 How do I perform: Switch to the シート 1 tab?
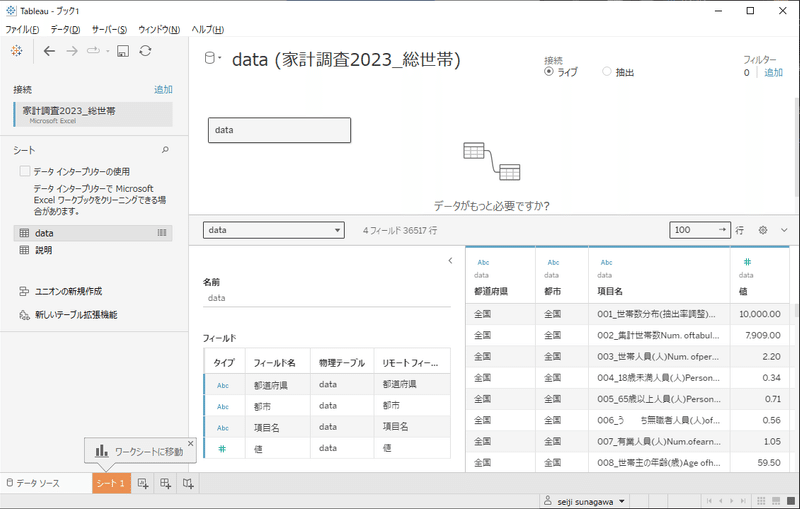tap(111, 483)
